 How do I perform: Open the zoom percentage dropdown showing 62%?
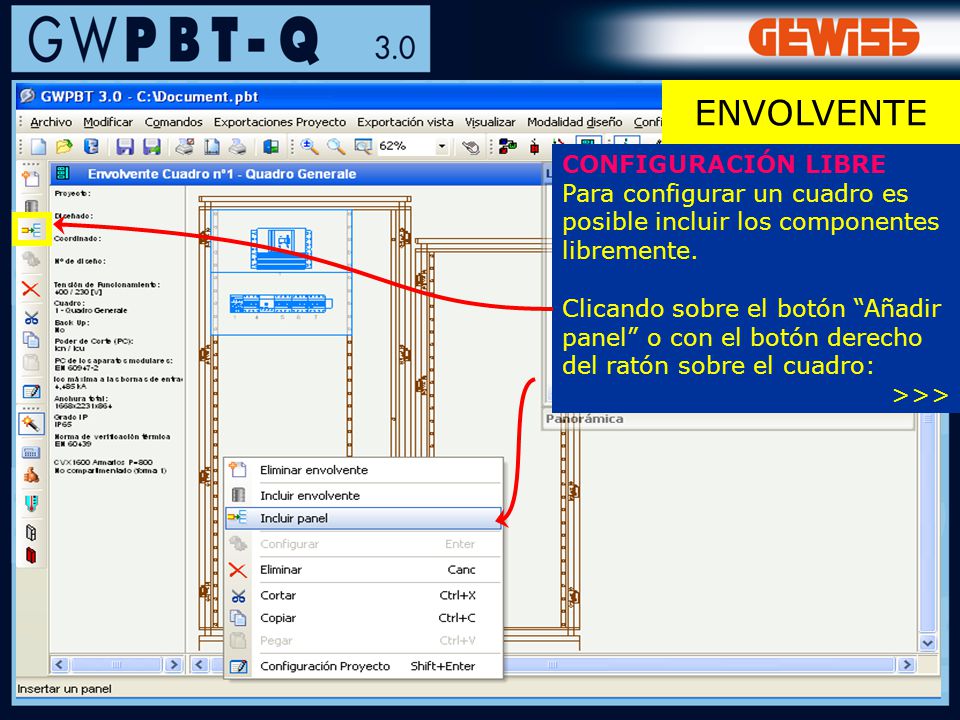(441, 147)
